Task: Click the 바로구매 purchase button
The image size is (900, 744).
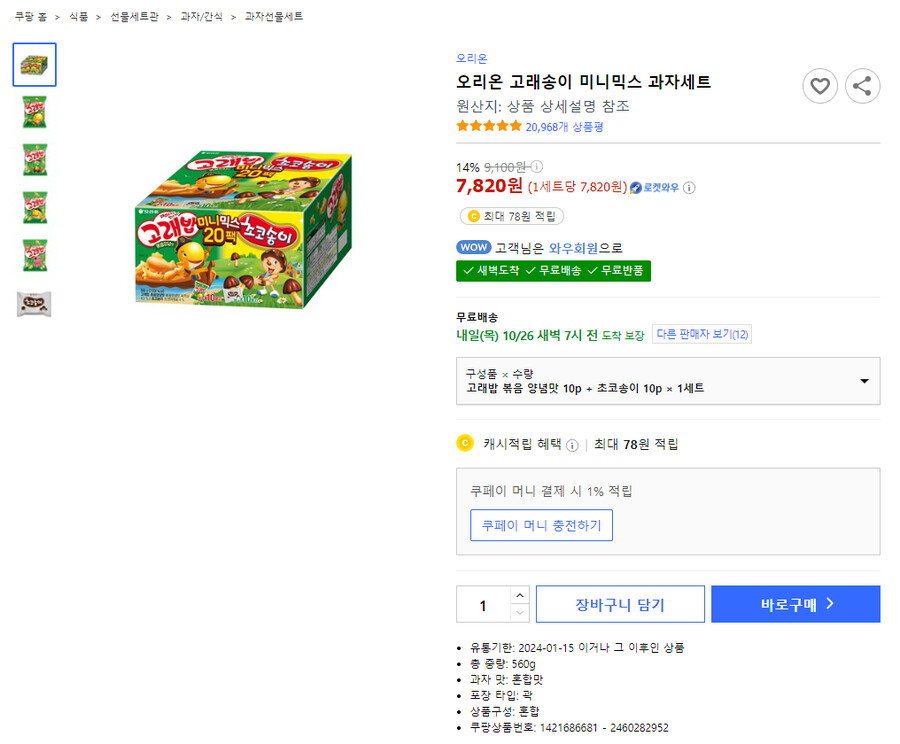Action: (795, 603)
